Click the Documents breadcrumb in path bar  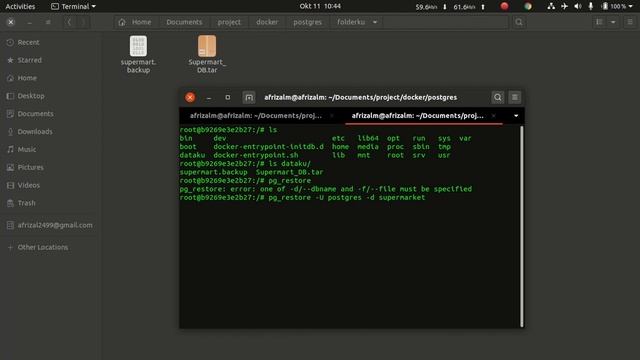pos(184,22)
